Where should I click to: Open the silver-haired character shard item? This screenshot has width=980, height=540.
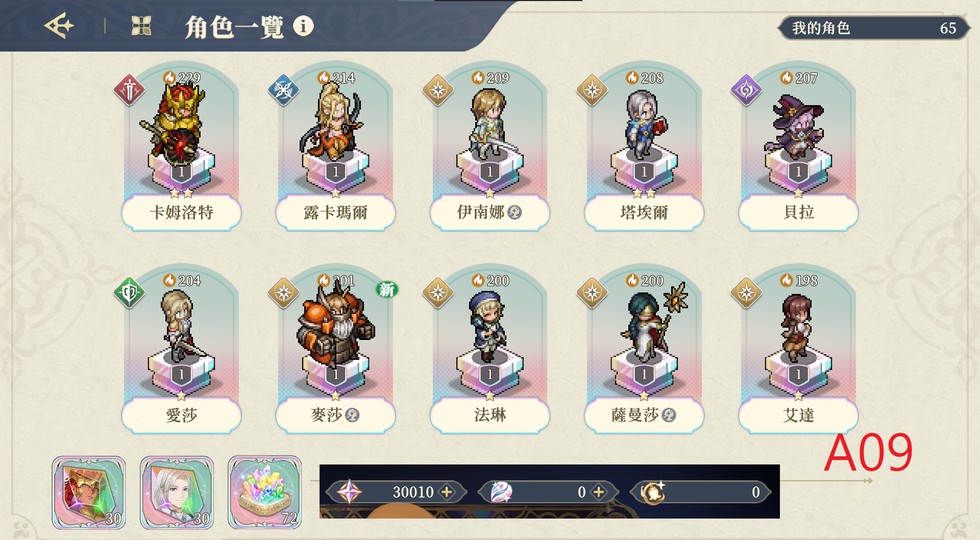(x=177, y=492)
